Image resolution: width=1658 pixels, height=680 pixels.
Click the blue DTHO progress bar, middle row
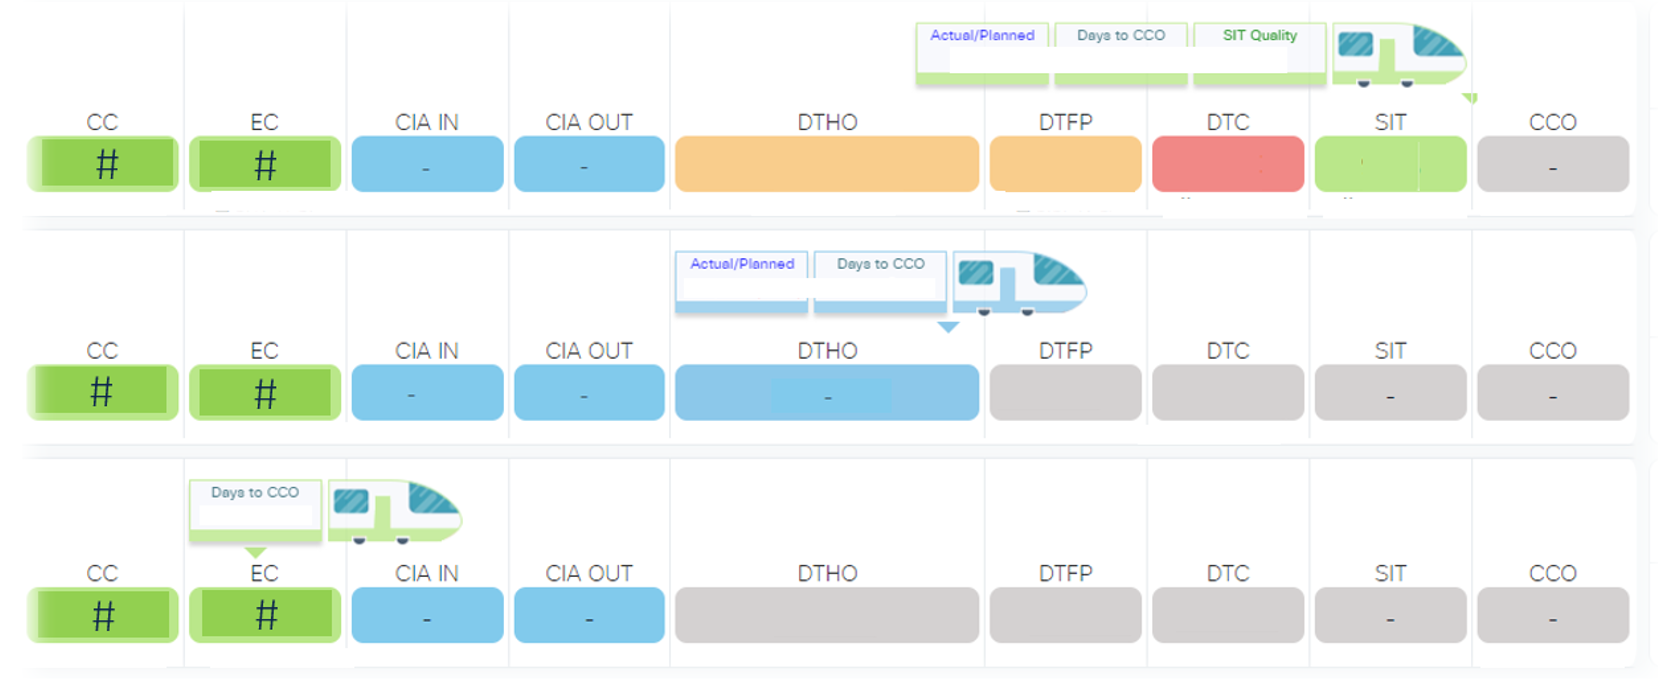(827, 392)
